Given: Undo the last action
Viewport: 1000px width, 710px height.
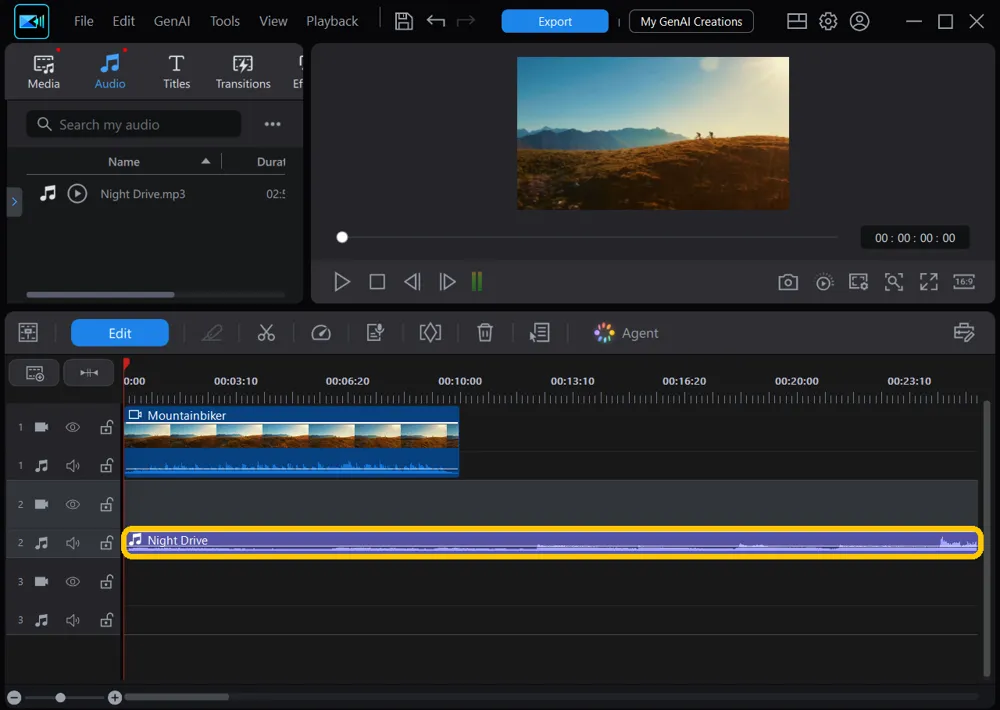Looking at the screenshot, I should coord(436,21).
